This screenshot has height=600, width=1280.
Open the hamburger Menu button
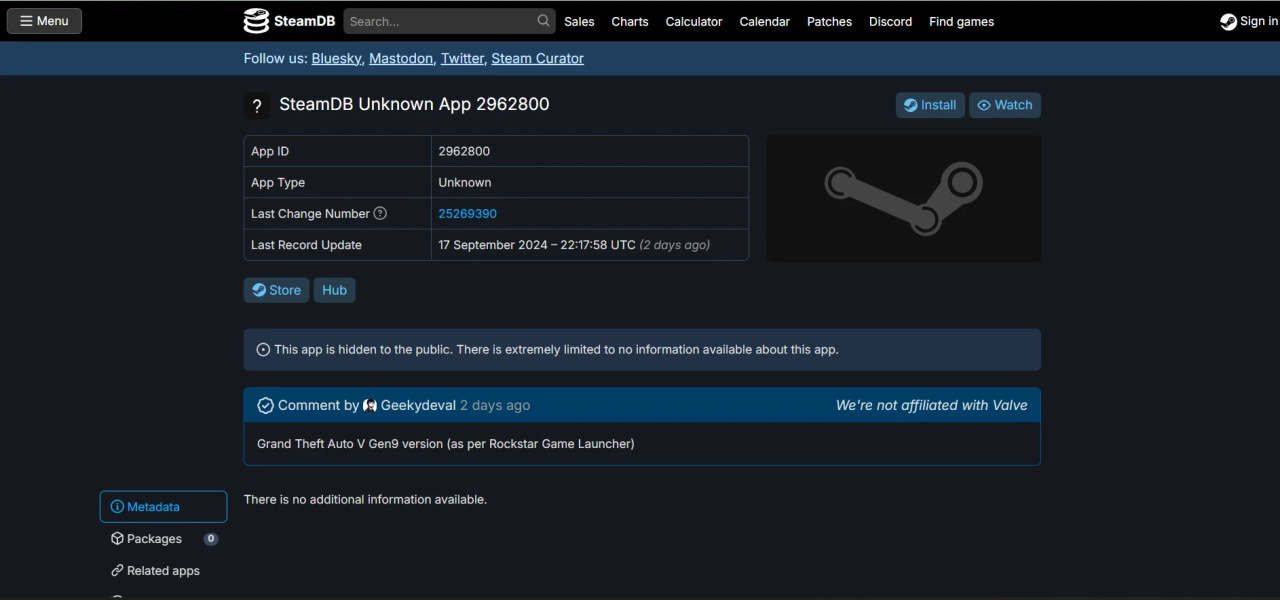click(44, 21)
